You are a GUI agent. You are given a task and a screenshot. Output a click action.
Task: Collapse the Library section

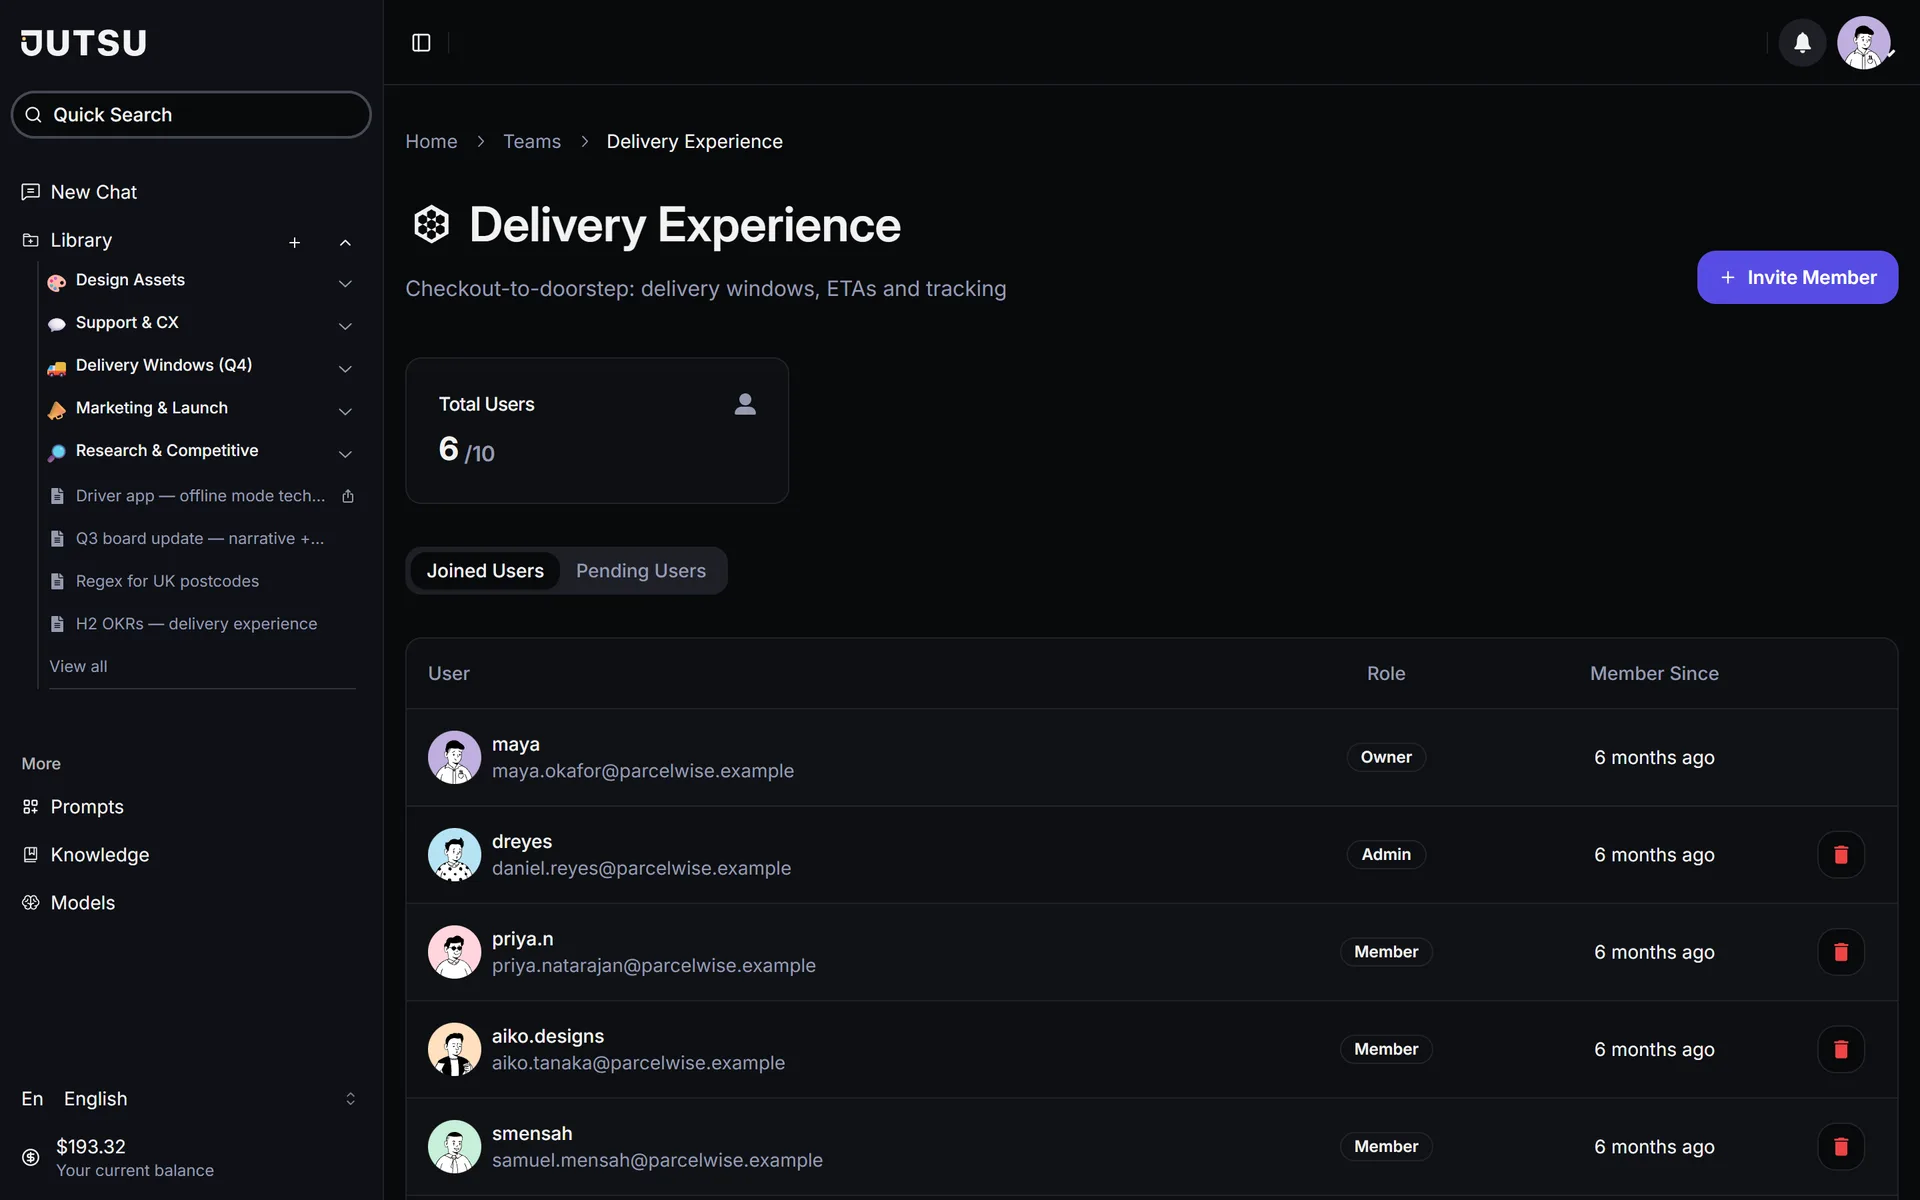click(x=345, y=242)
